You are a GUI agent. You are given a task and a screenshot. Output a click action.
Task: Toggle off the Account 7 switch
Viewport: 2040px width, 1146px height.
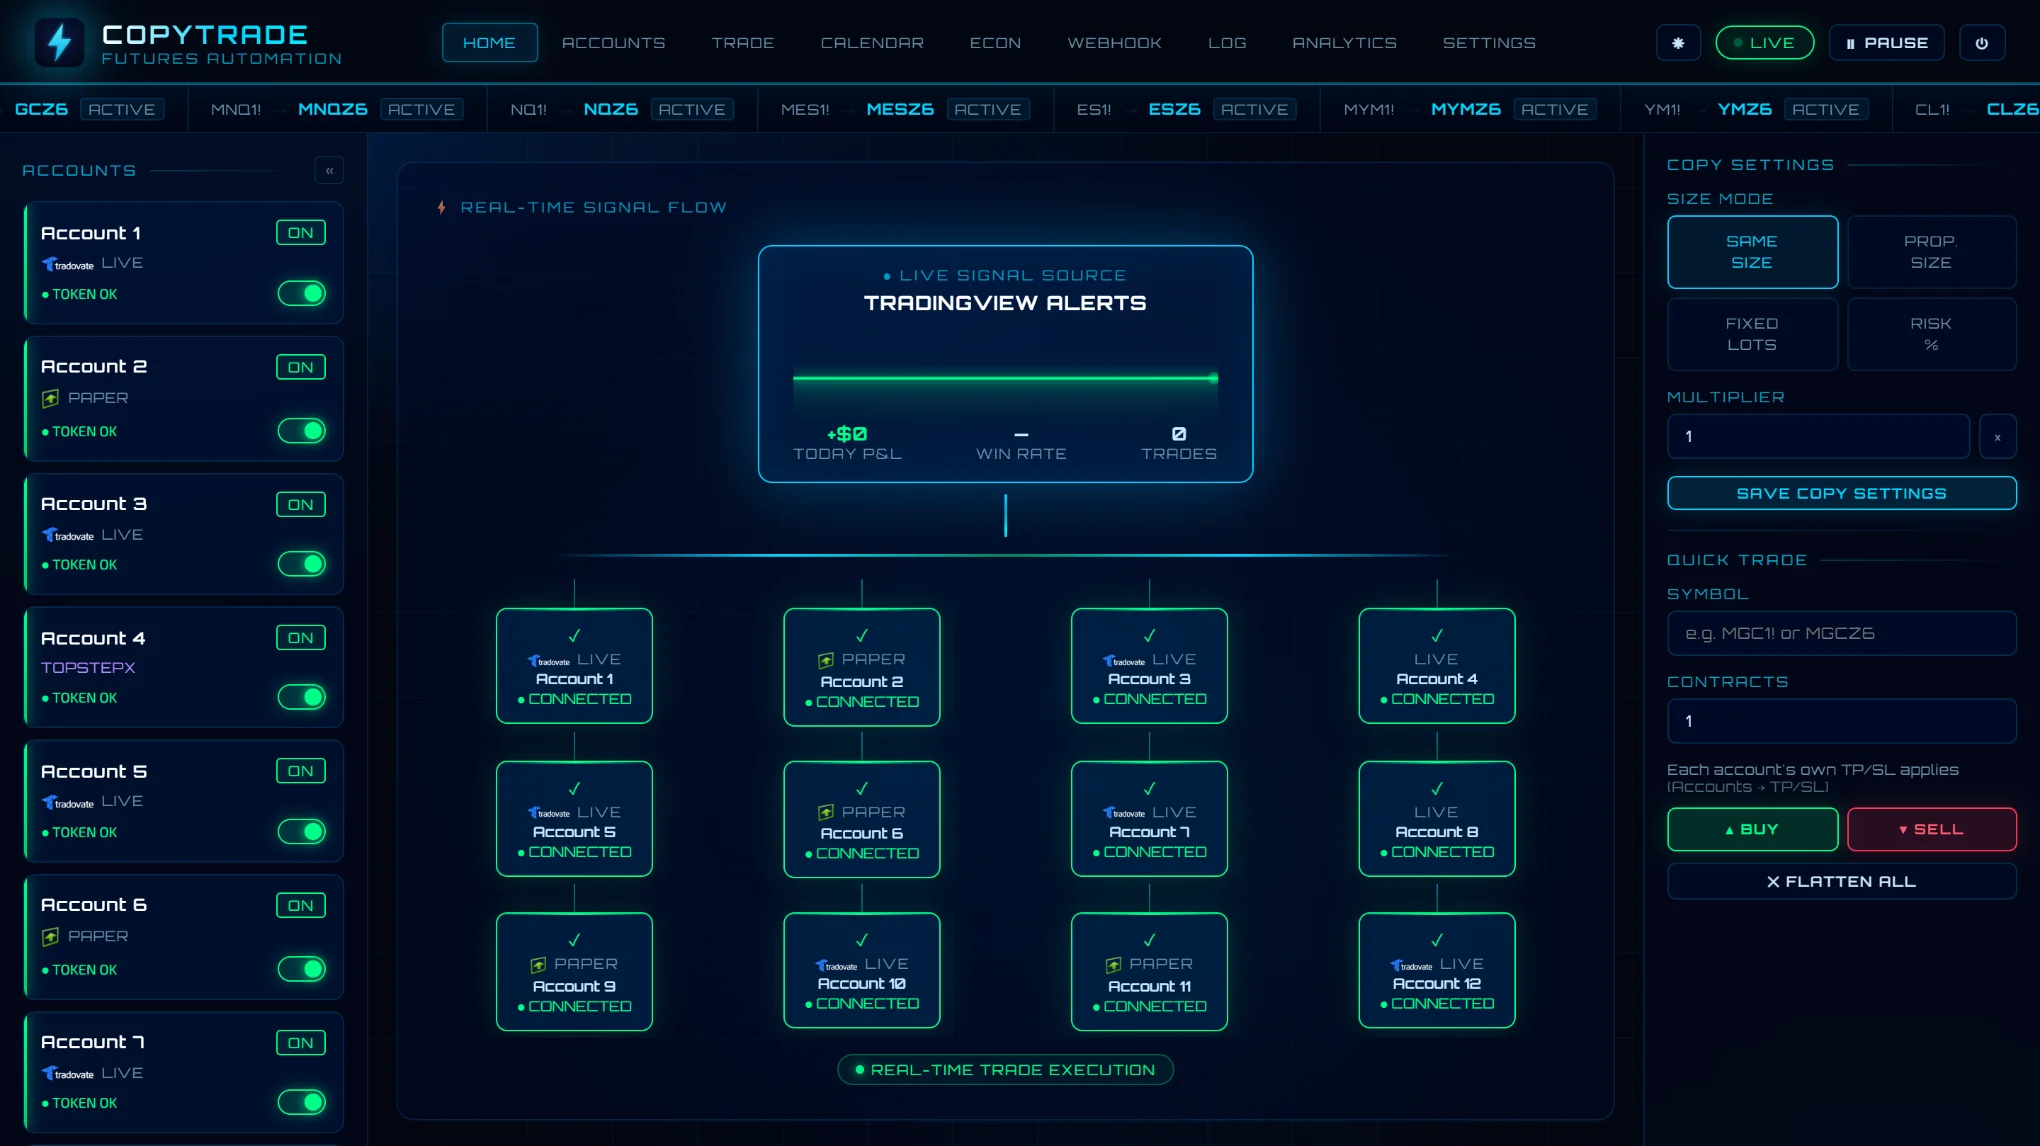pos(302,1102)
